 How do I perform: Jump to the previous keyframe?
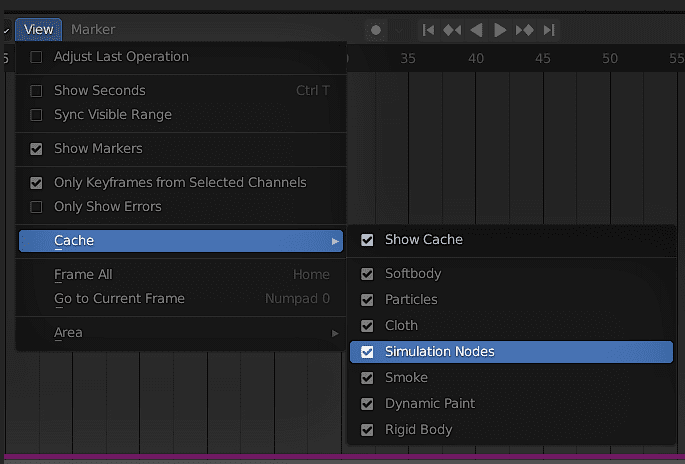click(x=452, y=30)
